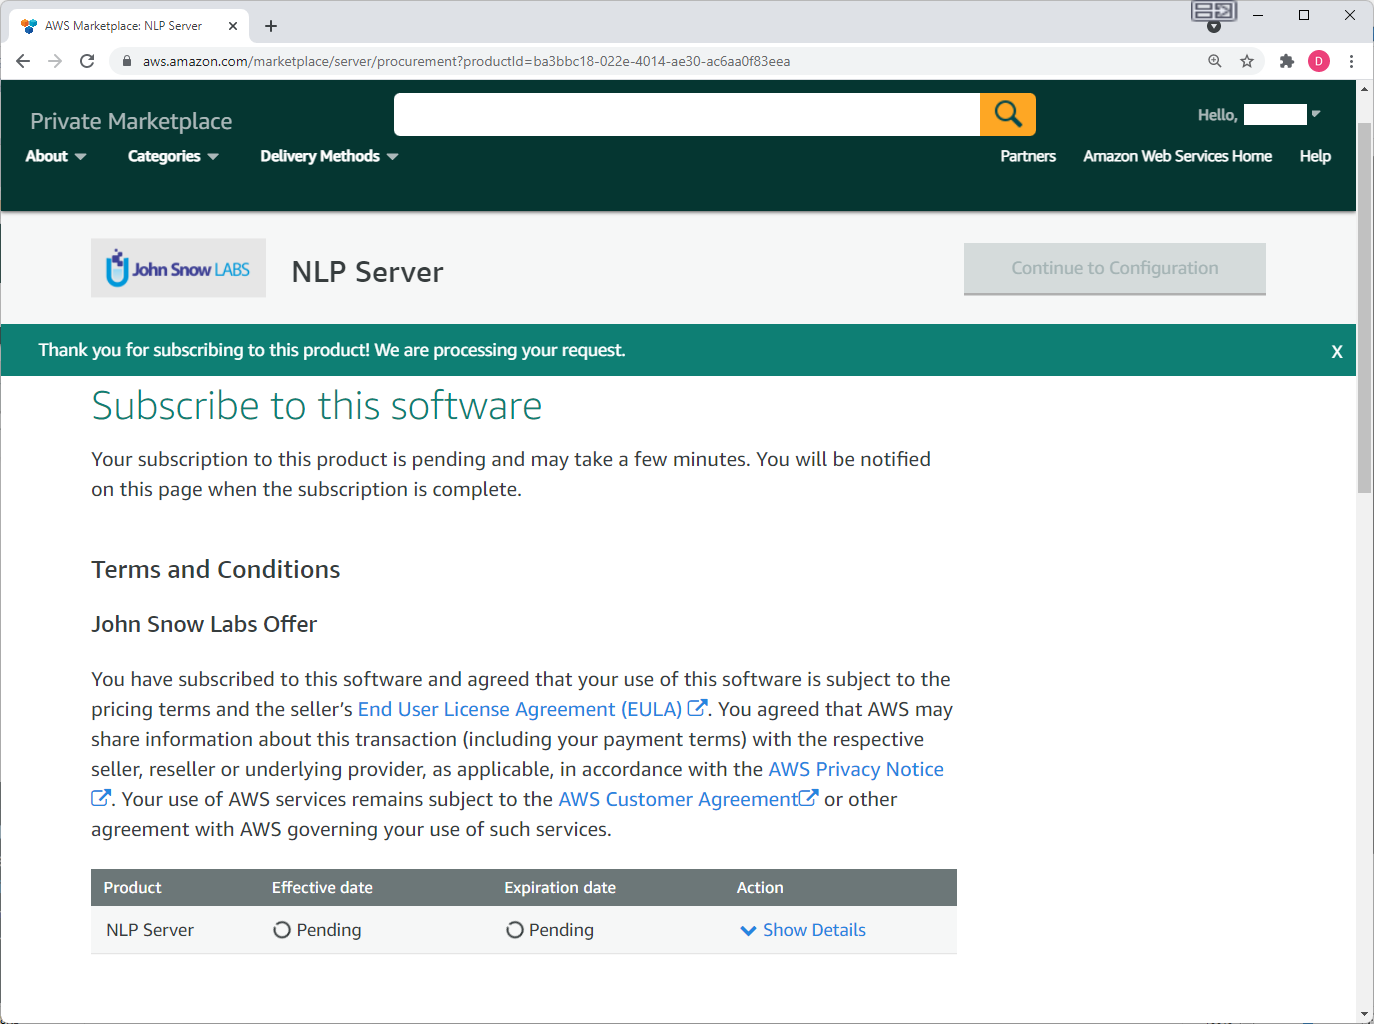Click Continue to Configuration button
The image size is (1374, 1024).
(1115, 268)
